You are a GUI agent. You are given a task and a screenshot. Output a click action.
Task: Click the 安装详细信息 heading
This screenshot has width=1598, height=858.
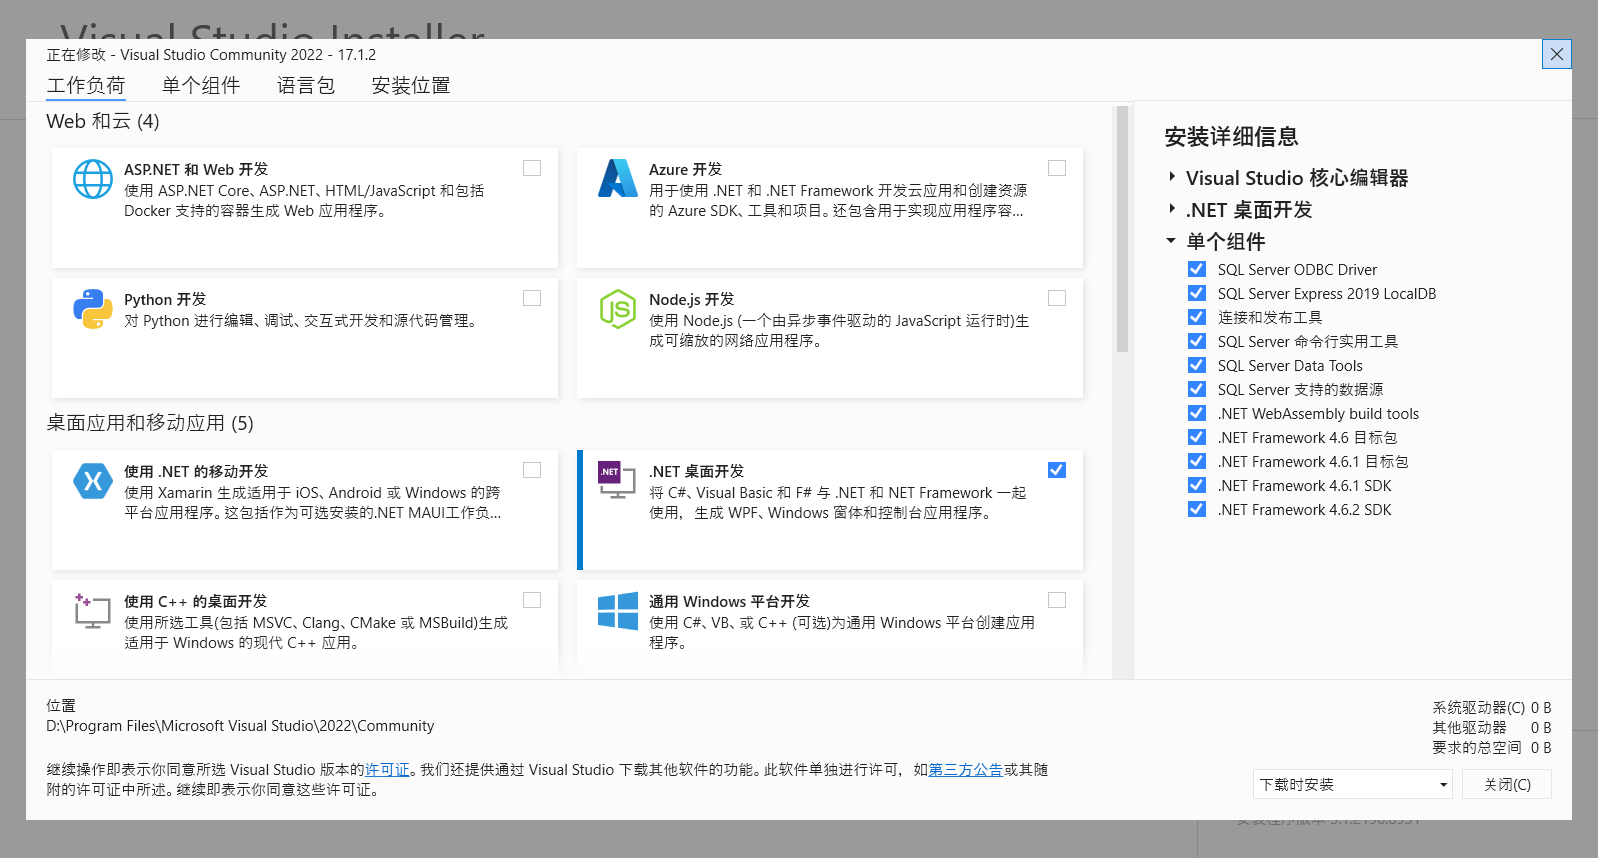pyautogui.click(x=1231, y=137)
